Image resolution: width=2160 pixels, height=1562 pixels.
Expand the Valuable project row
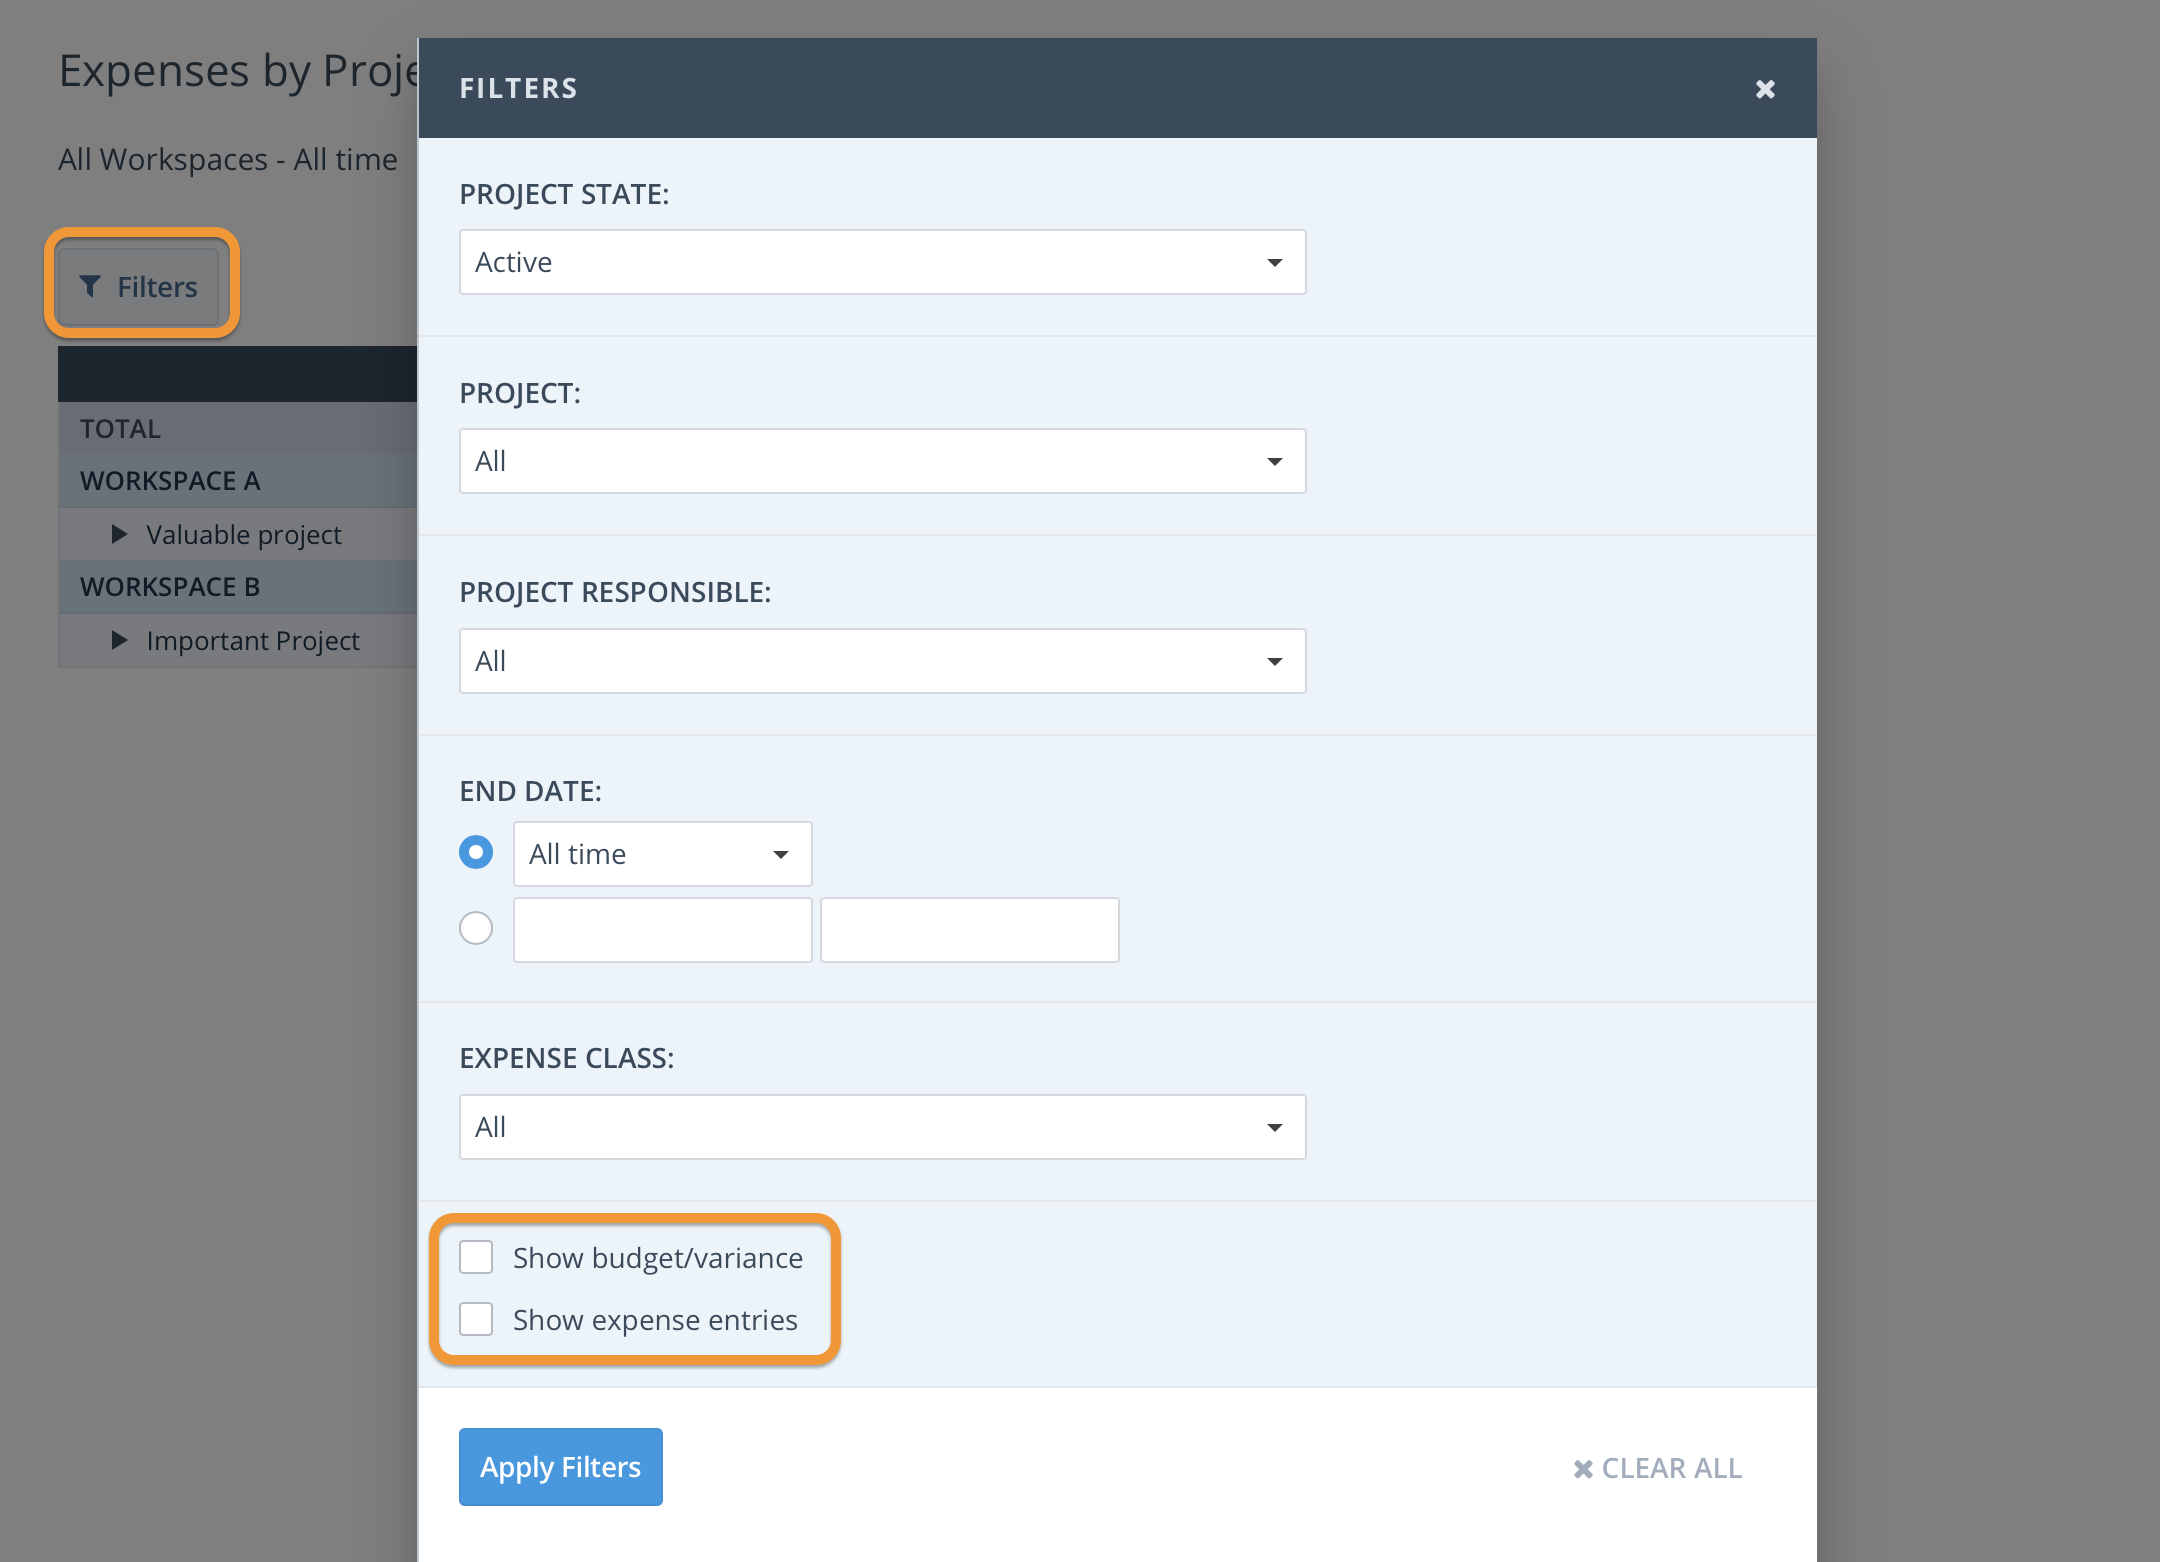[x=119, y=534]
